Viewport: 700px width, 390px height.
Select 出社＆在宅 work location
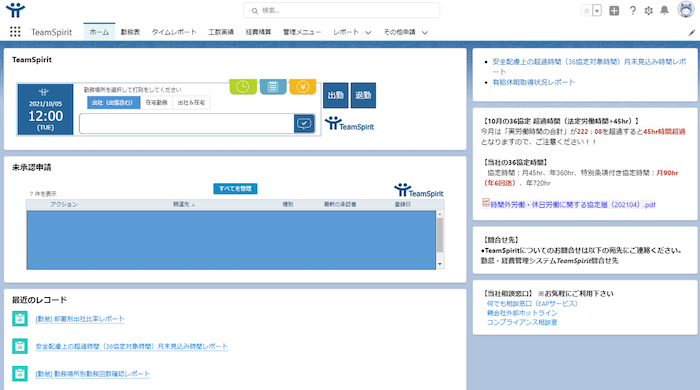click(191, 103)
